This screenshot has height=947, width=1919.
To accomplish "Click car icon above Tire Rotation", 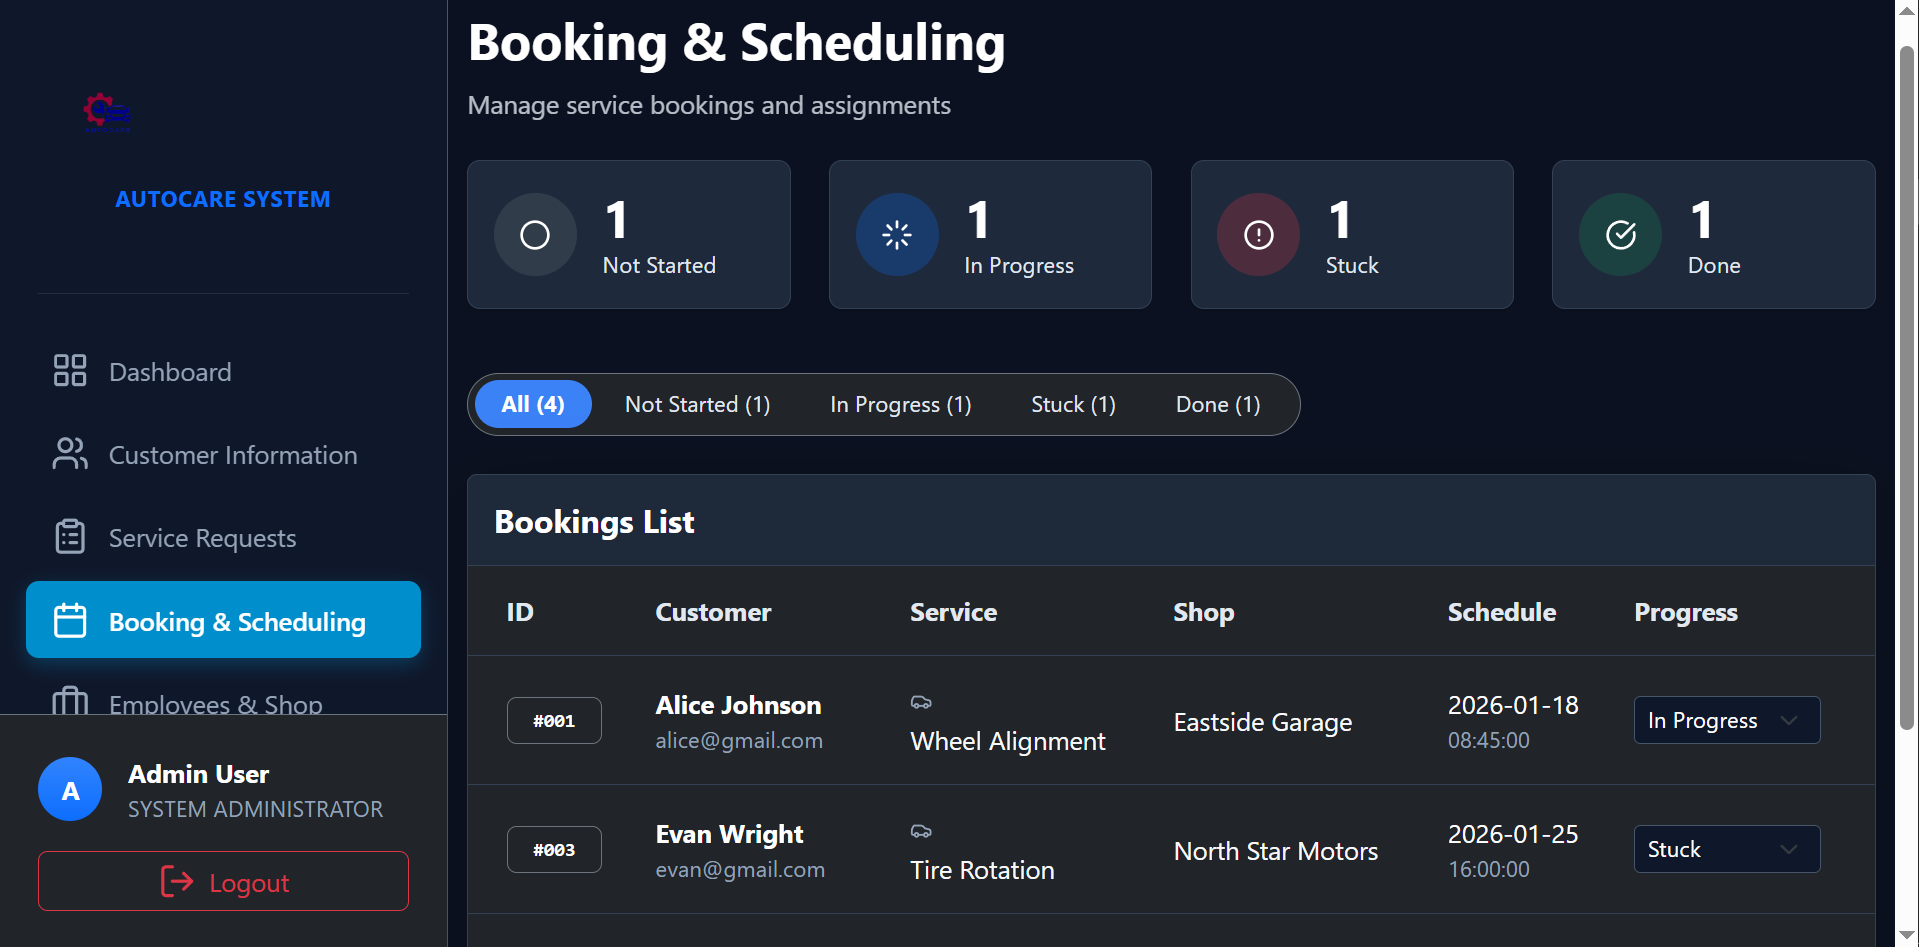I will (x=921, y=832).
